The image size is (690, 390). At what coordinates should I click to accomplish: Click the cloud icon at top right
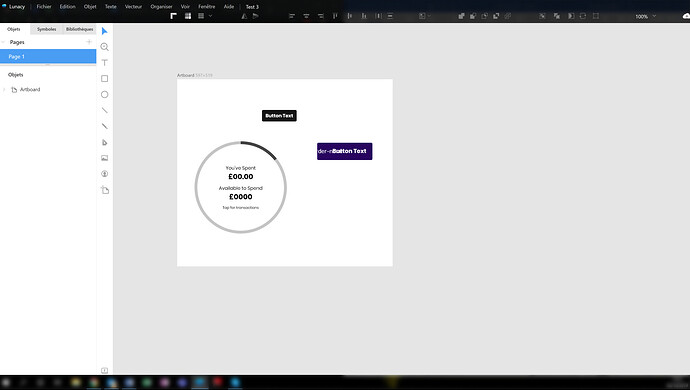click(686, 16)
